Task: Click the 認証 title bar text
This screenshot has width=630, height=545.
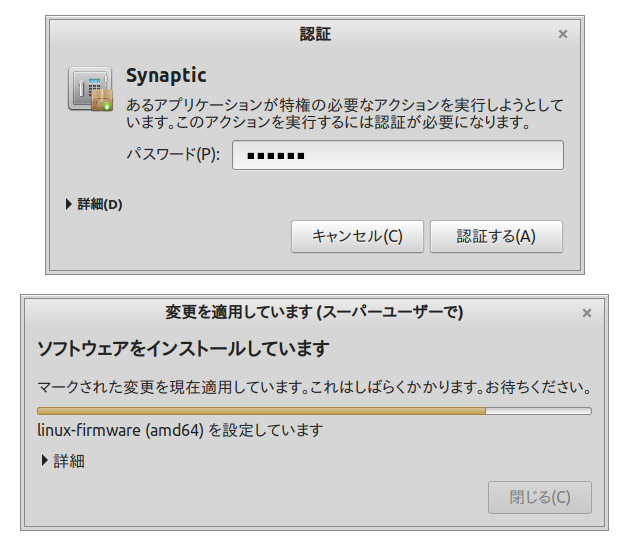Action: 315,34
